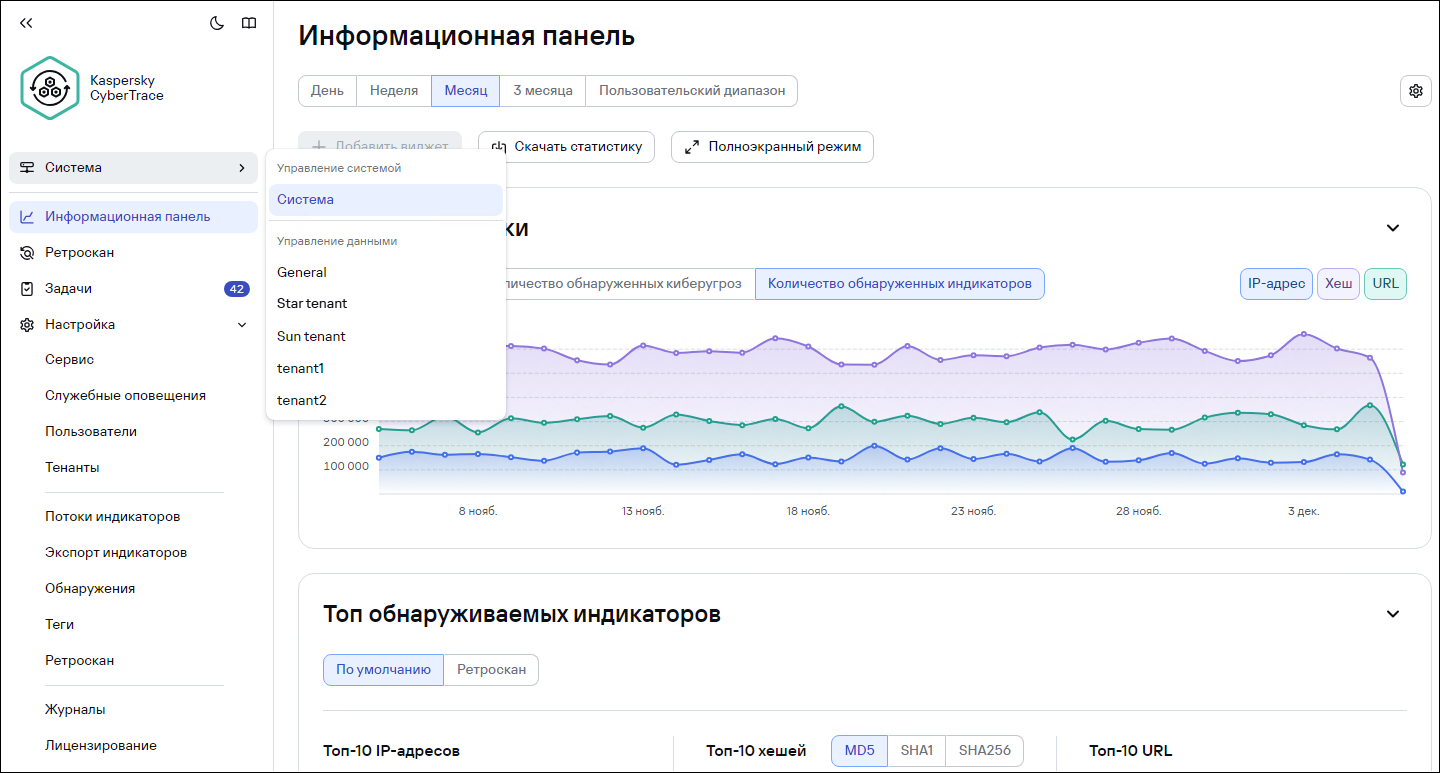Collapse the Настройка sidebar section
The width and height of the screenshot is (1440, 773).
tap(241, 325)
